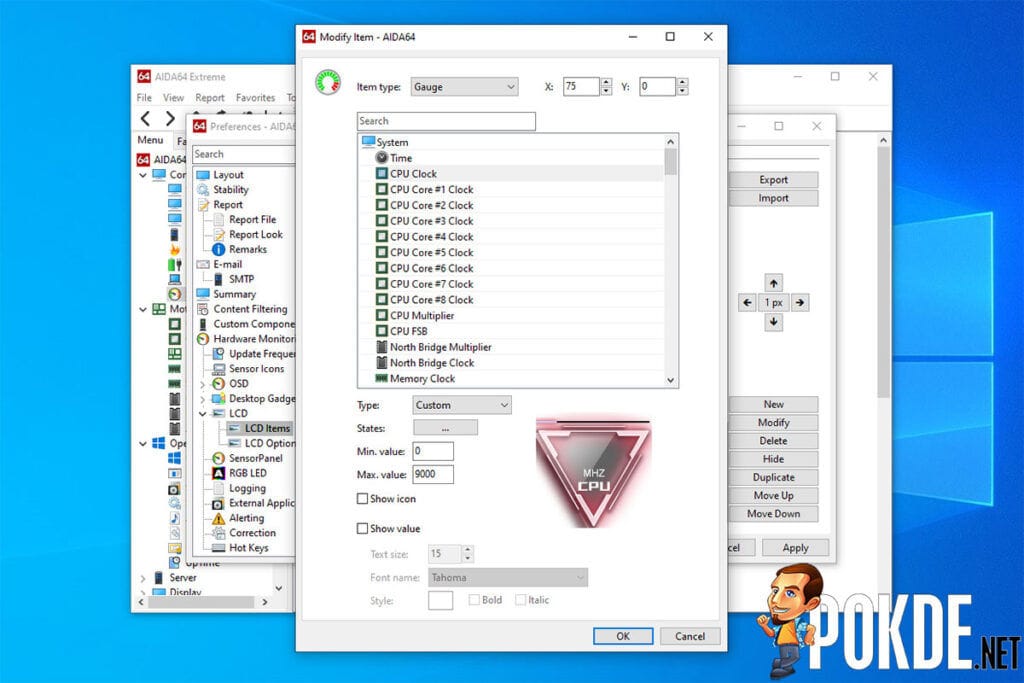Click Cancel in Modify Item dialog

pyautogui.click(x=690, y=636)
